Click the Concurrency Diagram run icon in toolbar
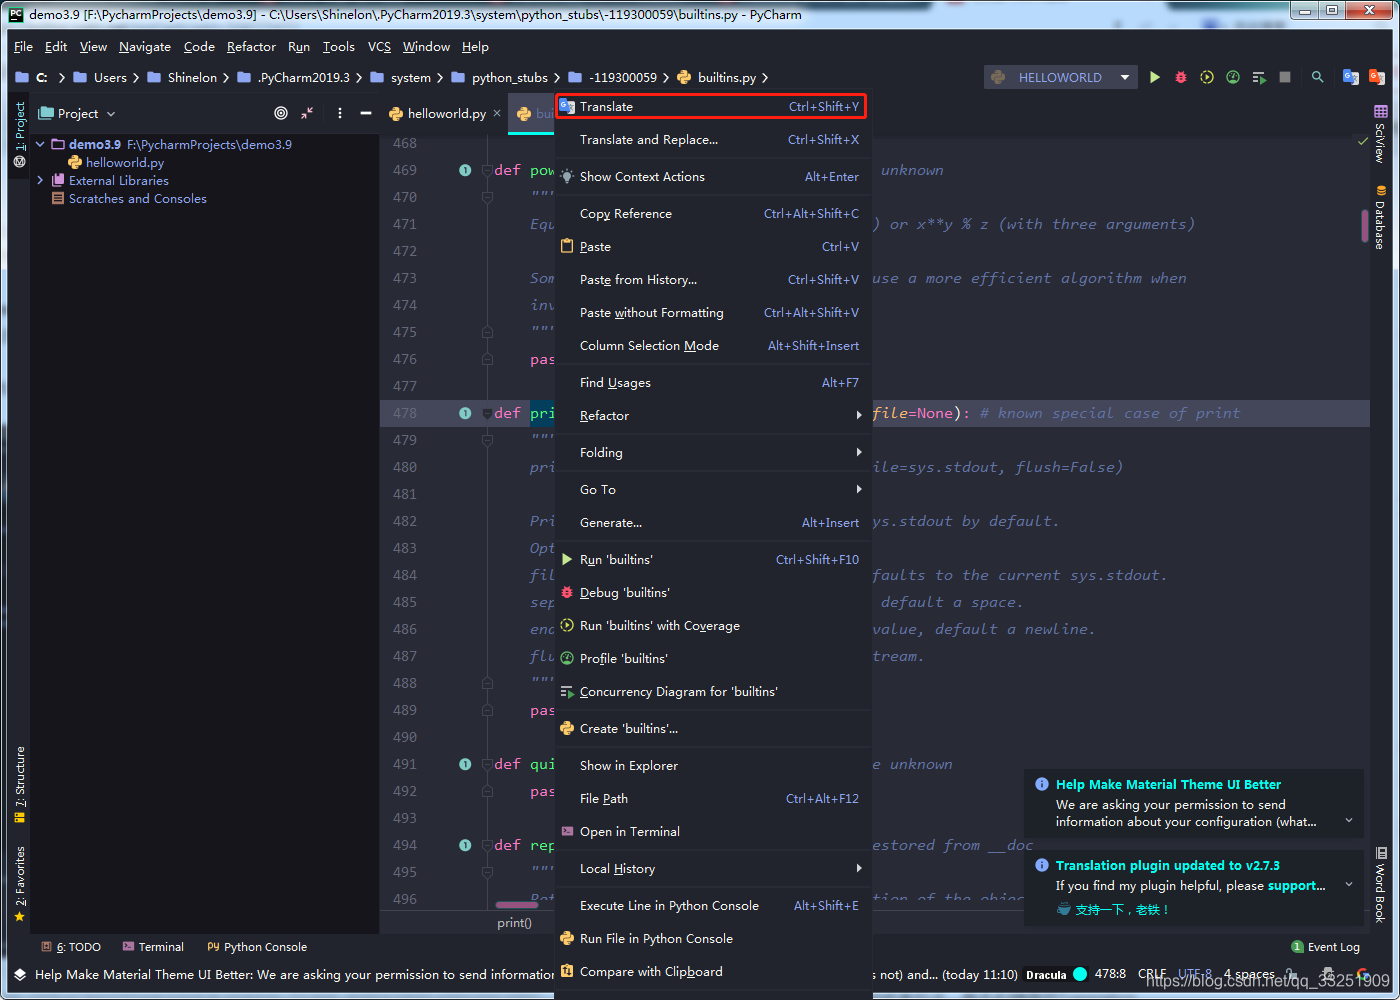 [x=1259, y=77]
